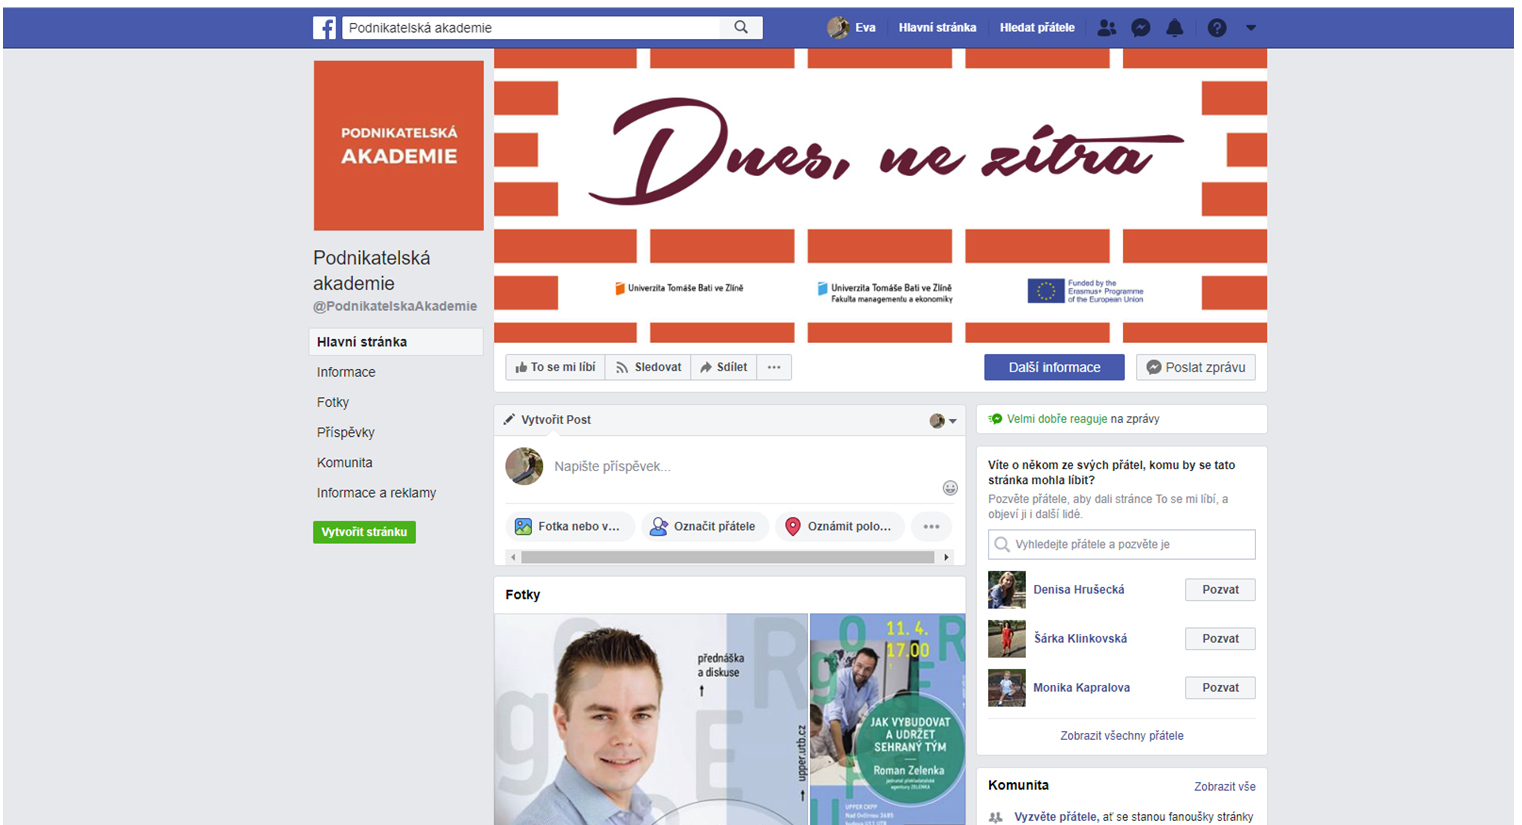The width and height of the screenshot is (1522, 825).
Task: Open the post author selector dropdown
Action: pyautogui.click(x=943, y=421)
